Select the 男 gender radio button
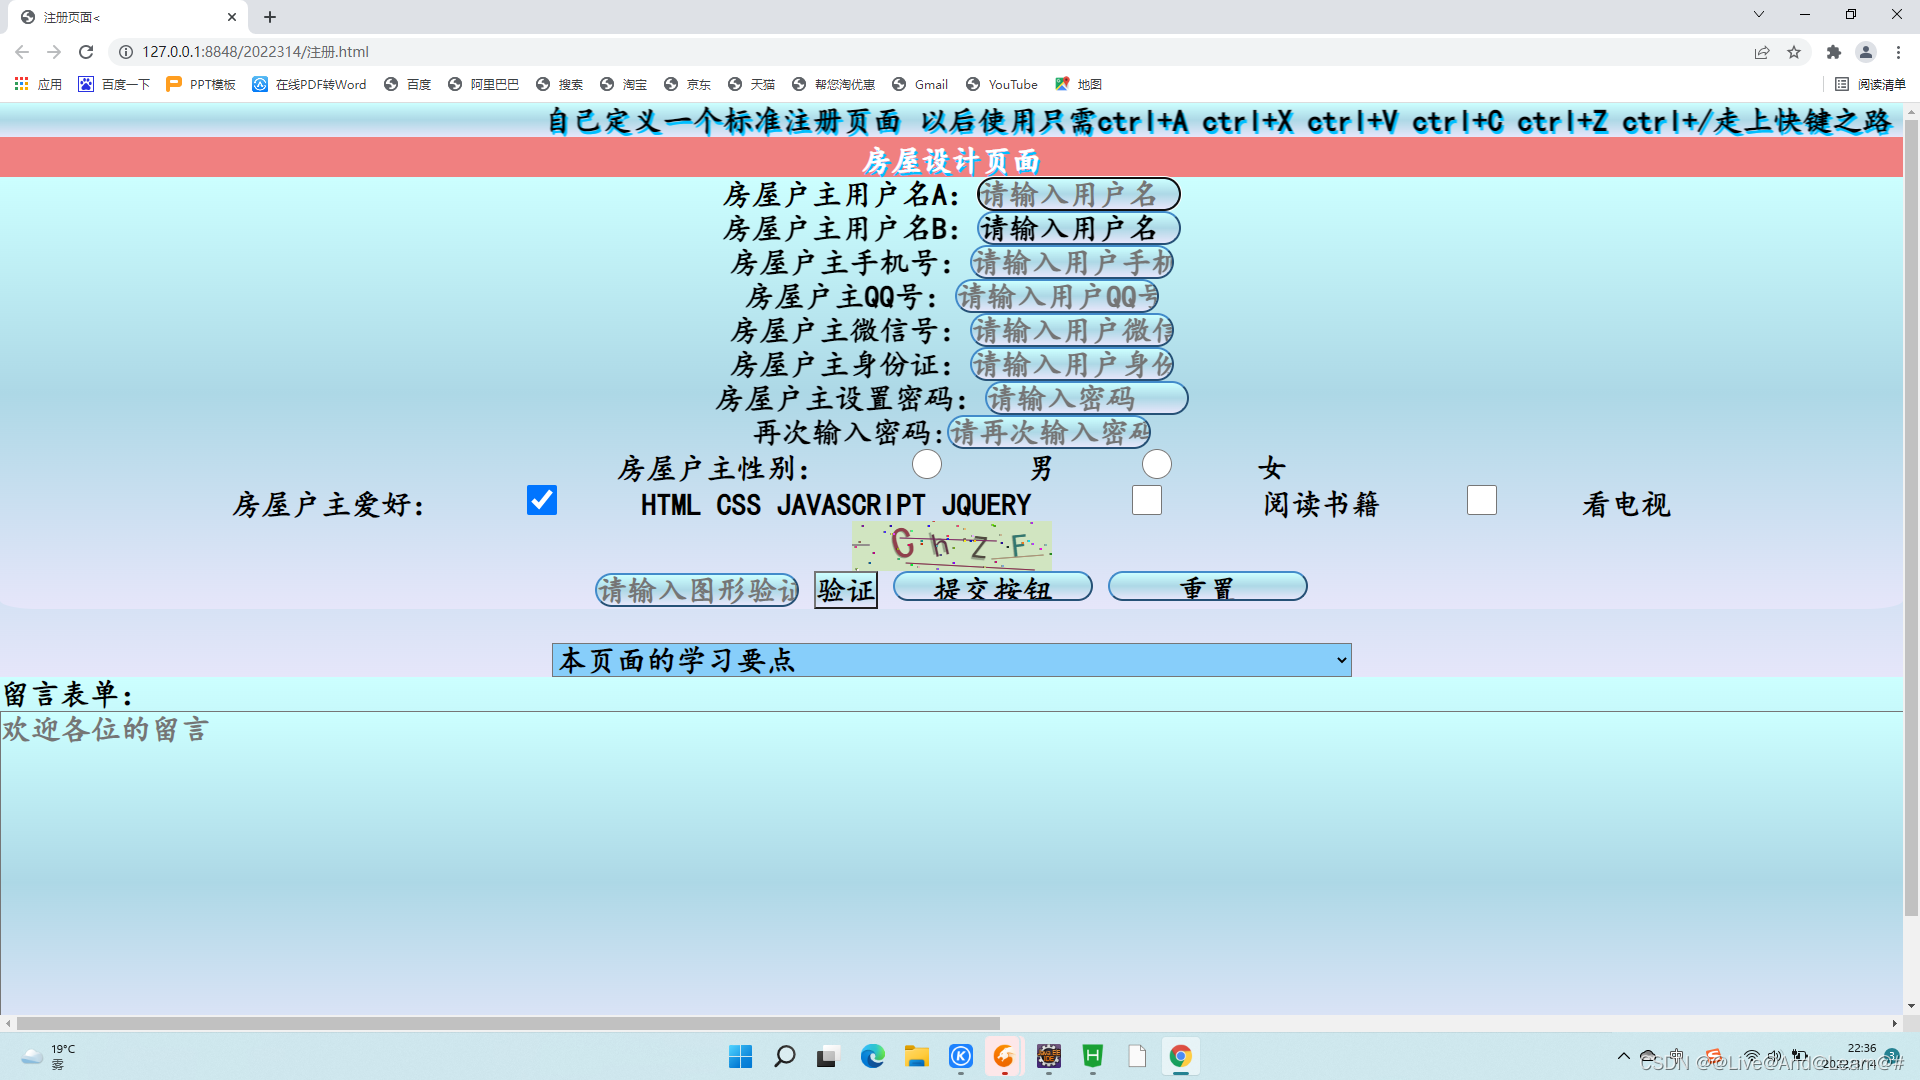This screenshot has width=1920, height=1080. [926, 464]
